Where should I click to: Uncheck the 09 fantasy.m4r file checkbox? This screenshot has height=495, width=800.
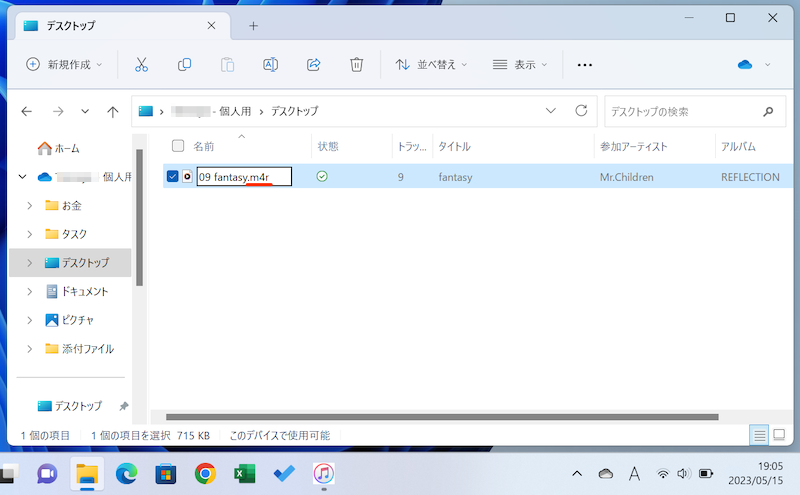click(173, 176)
